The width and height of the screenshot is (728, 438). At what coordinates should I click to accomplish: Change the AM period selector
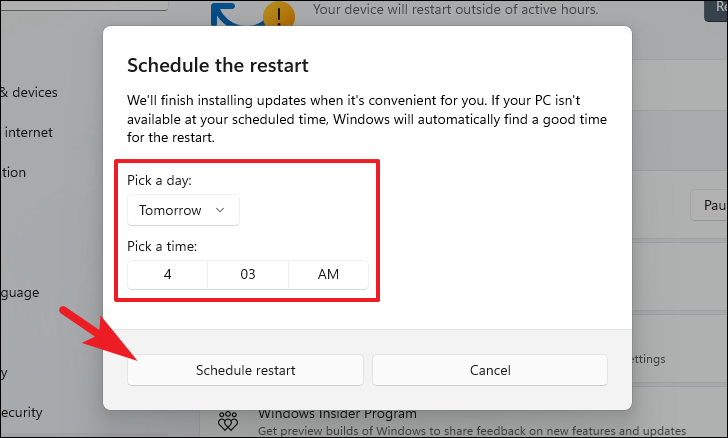click(x=328, y=275)
